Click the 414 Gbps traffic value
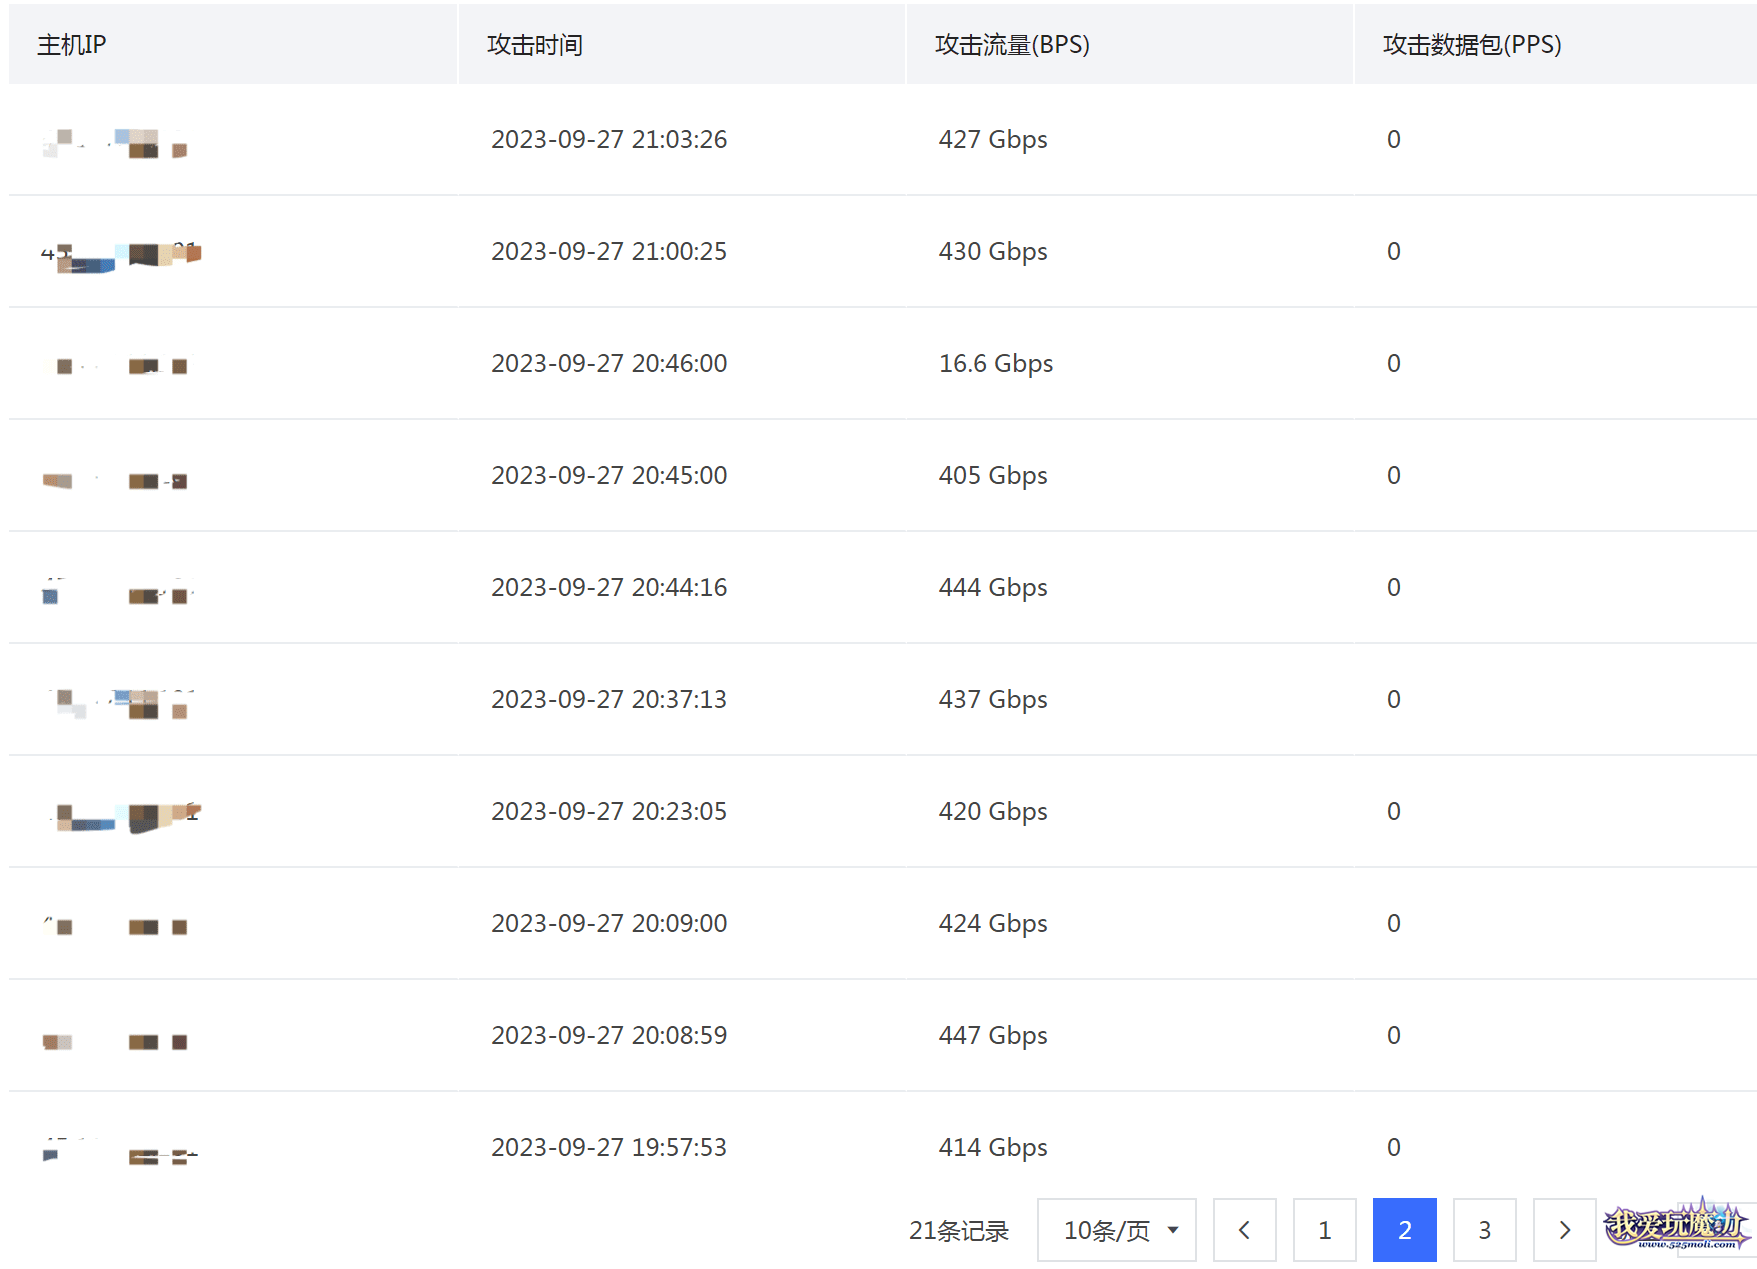 pos(993,1148)
